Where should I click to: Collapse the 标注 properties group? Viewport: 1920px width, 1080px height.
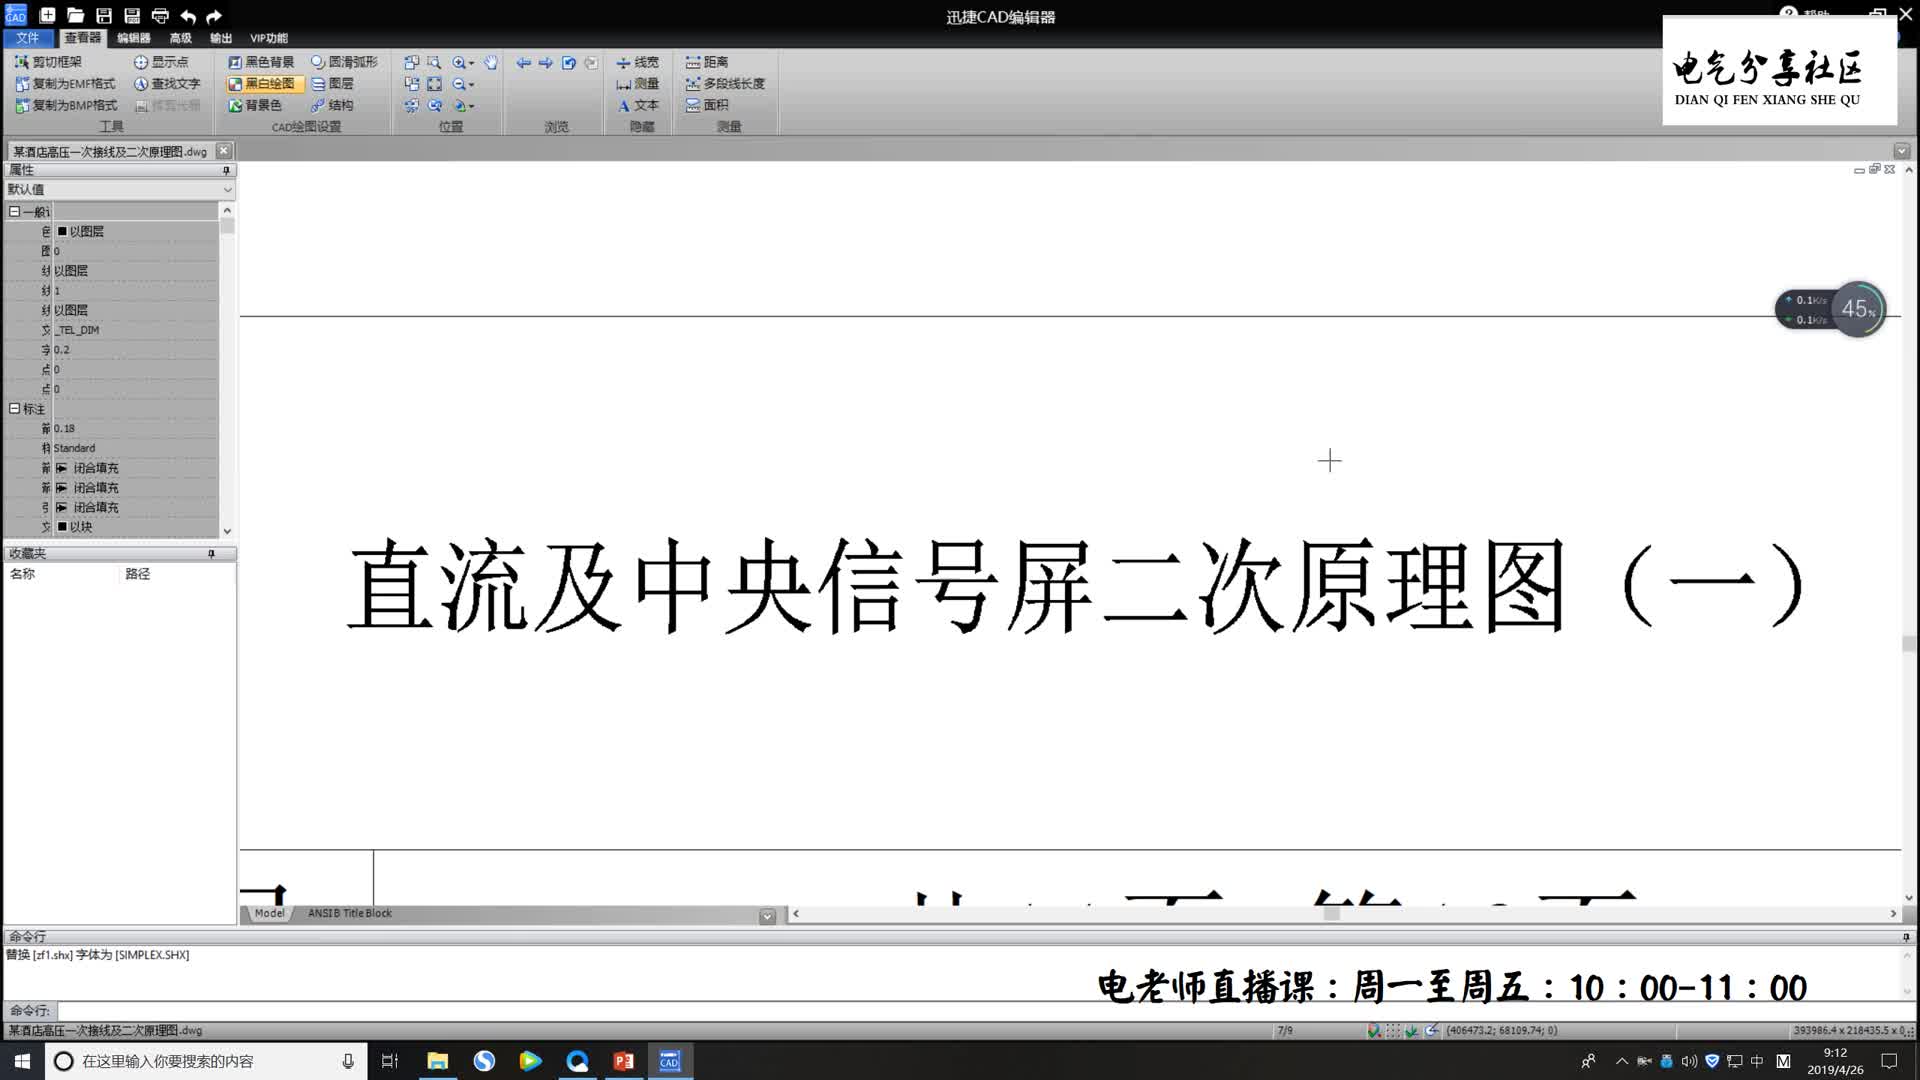(15, 408)
